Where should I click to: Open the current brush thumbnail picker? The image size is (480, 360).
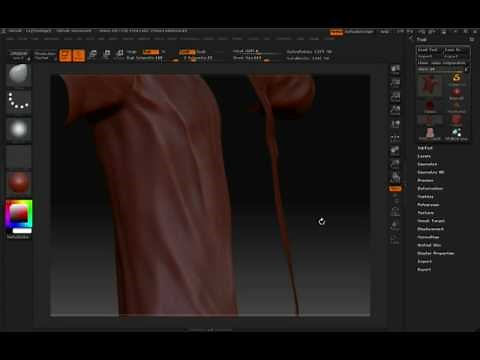coord(19,75)
